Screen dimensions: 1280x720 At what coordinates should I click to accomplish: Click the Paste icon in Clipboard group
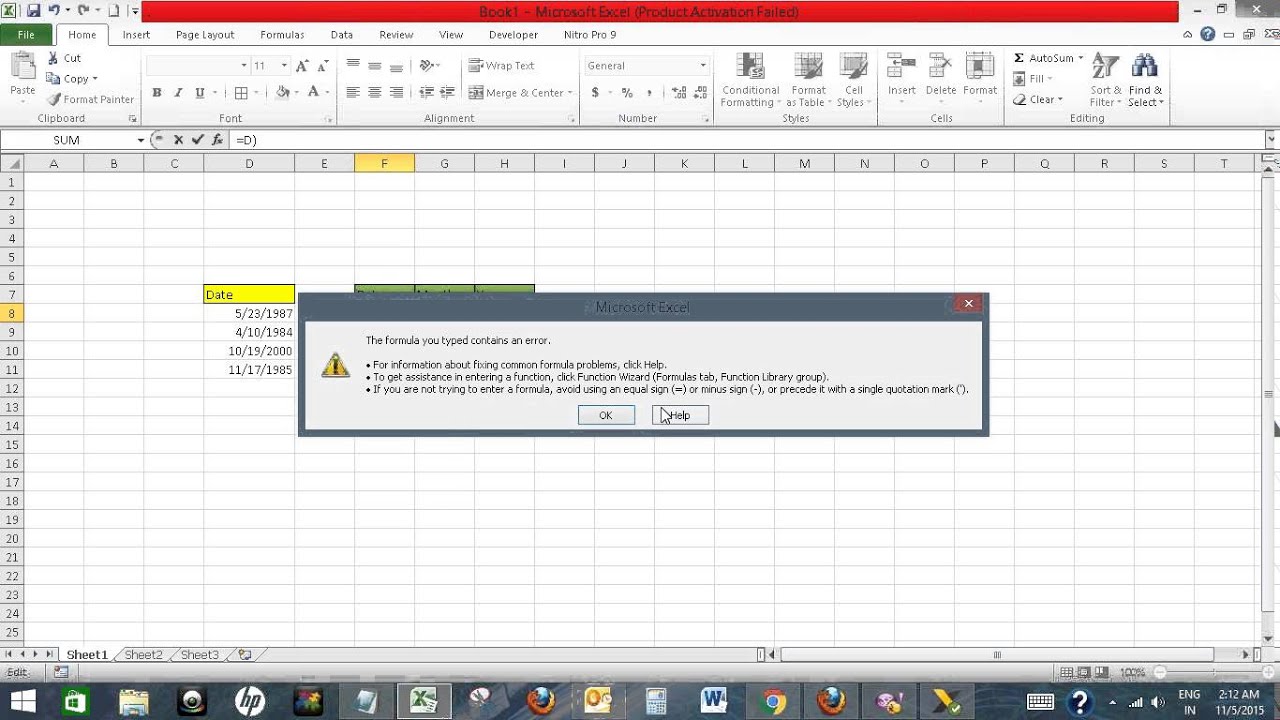(22, 66)
